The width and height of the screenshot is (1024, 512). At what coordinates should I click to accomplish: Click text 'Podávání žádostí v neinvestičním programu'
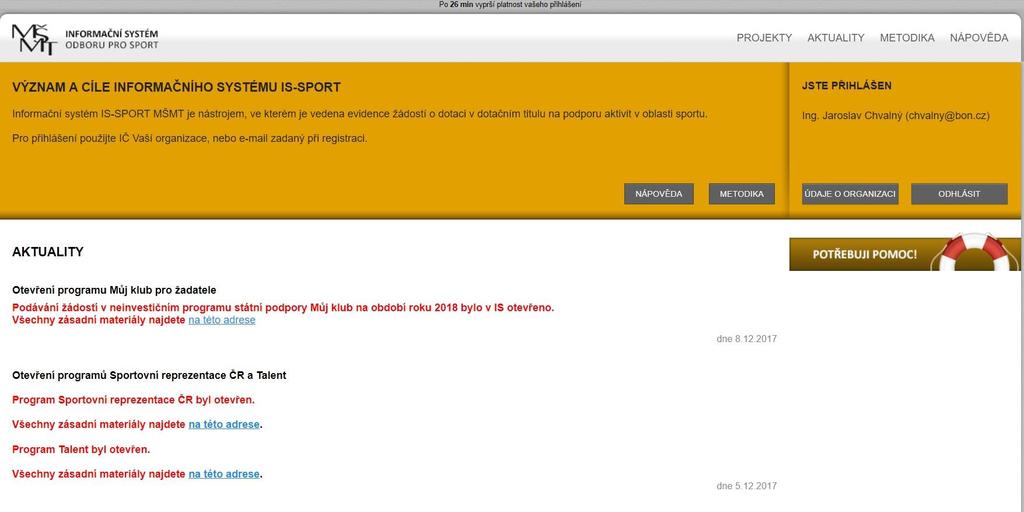point(115,308)
